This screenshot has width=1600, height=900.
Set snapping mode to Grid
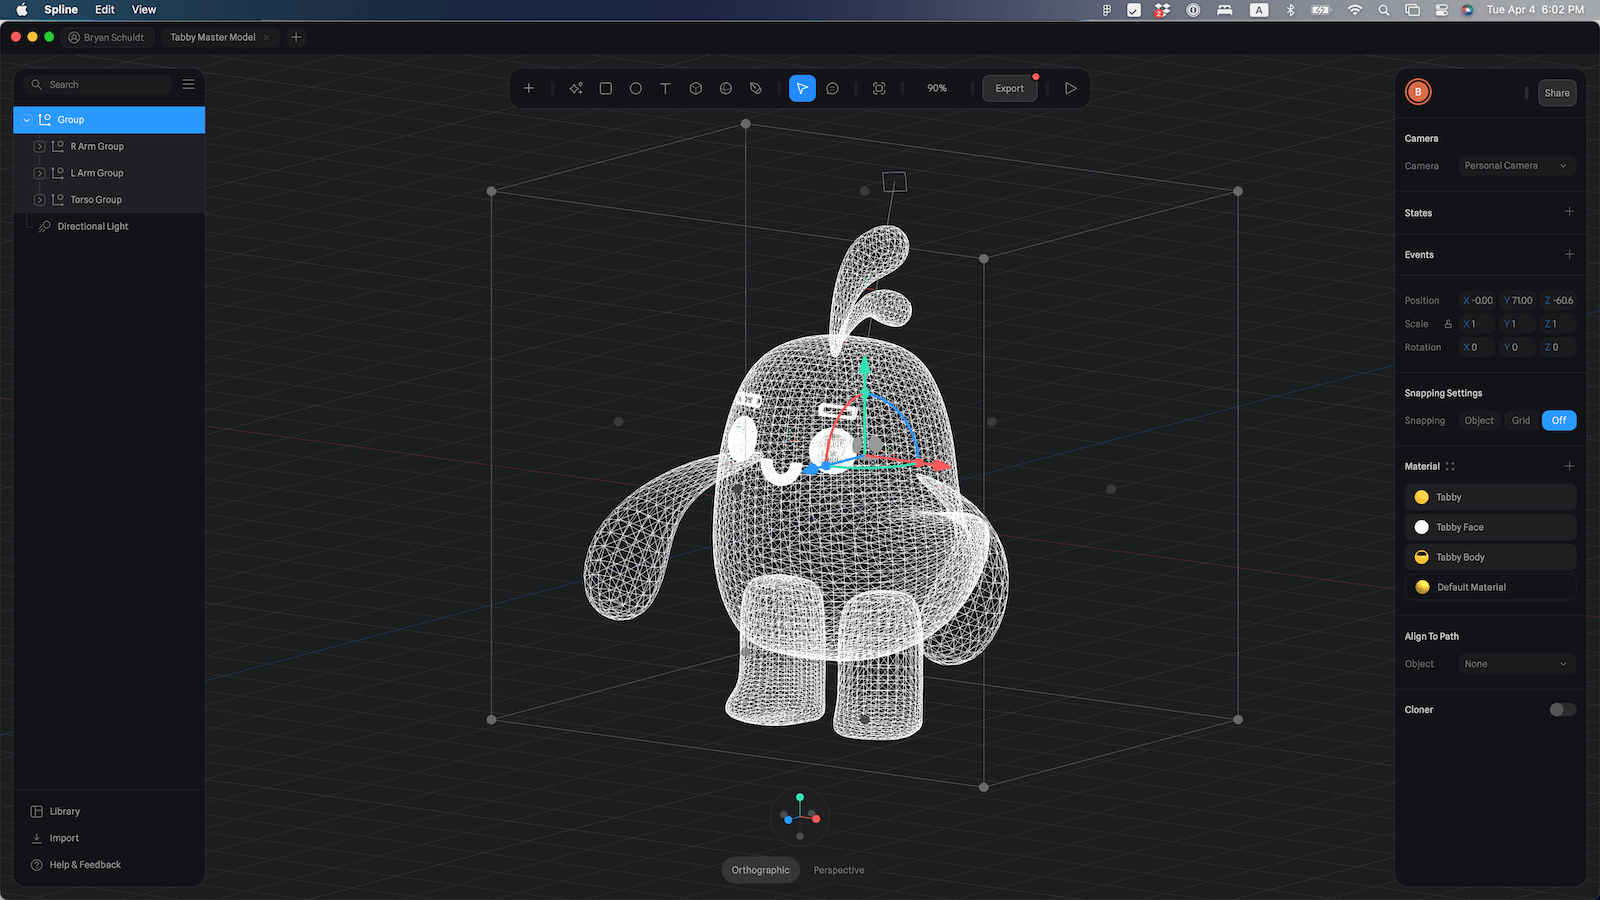[1521, 420]
